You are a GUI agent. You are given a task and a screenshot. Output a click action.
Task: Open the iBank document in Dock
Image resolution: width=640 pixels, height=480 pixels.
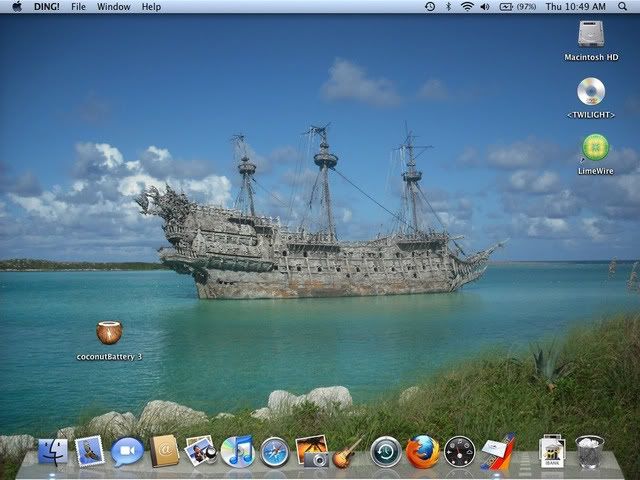[x=552, y=451]
